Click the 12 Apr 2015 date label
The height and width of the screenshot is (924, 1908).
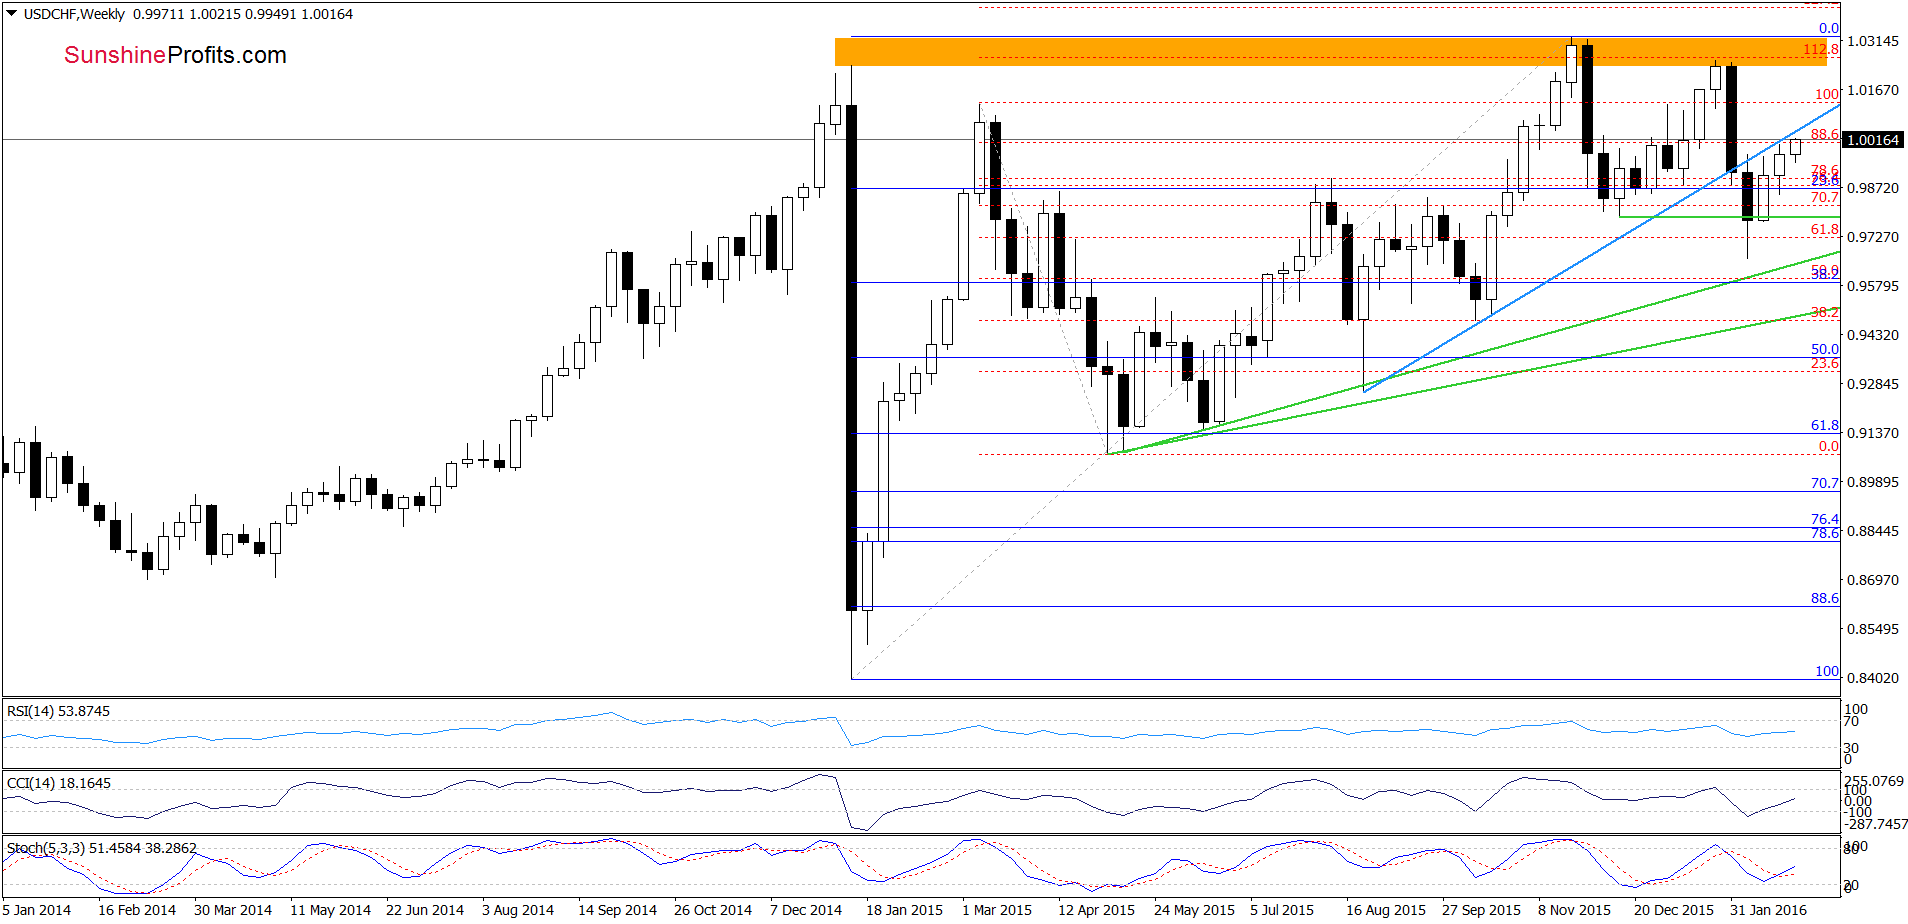coord(1096,910)
